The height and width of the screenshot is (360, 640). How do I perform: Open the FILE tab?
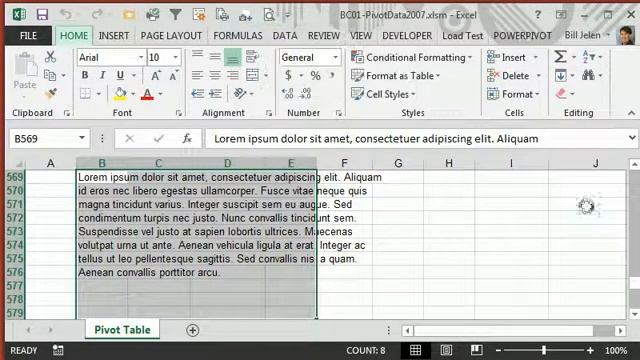pos(29,36)
